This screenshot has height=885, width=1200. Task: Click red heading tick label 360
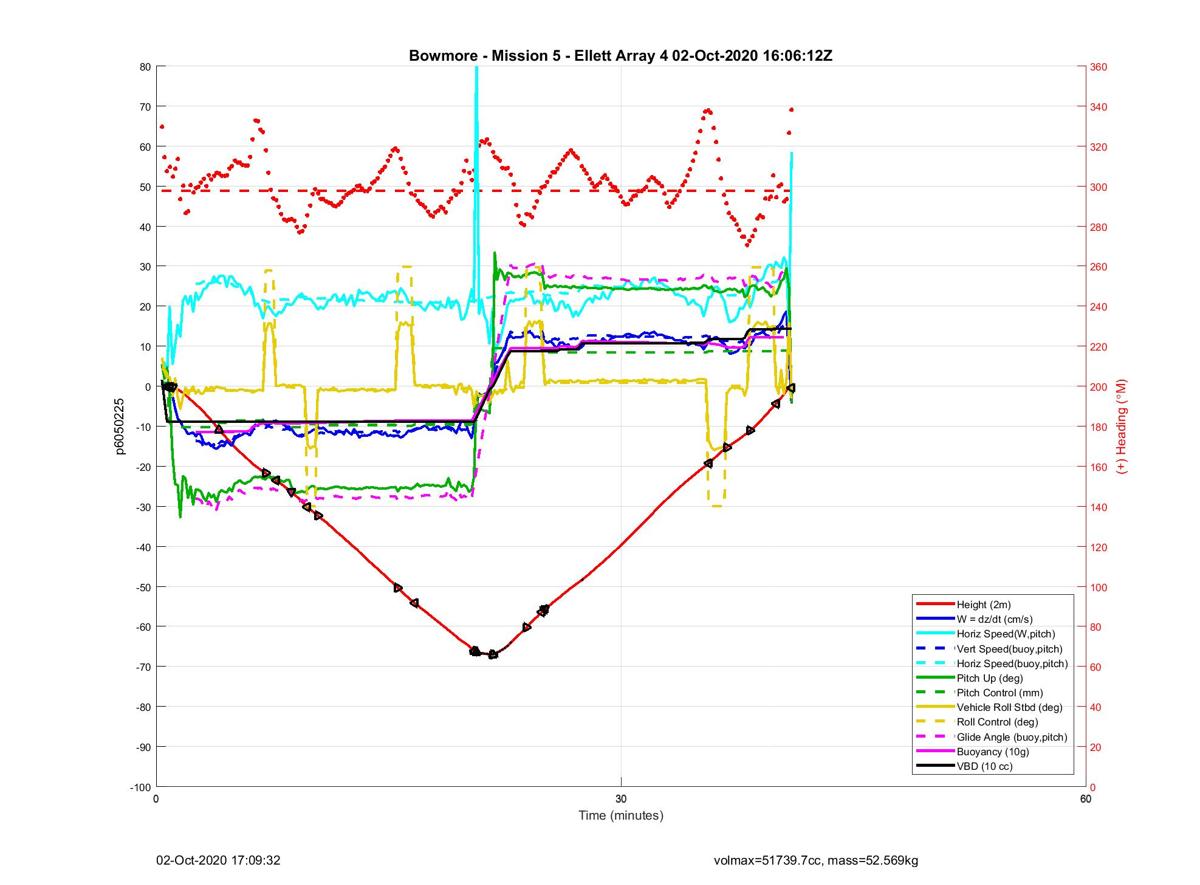pos(1099,67)
